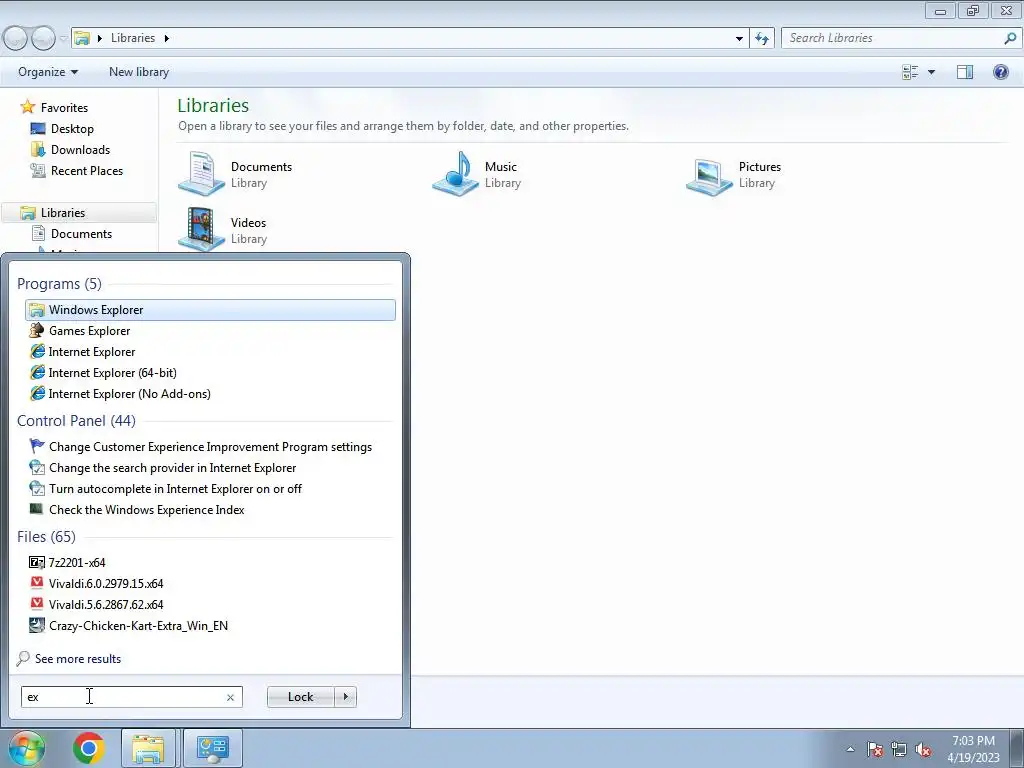The width and height of the screenshot is (1024, 768).
Task: Click the magnifier icon beside See more results
Action: [24, 658]
